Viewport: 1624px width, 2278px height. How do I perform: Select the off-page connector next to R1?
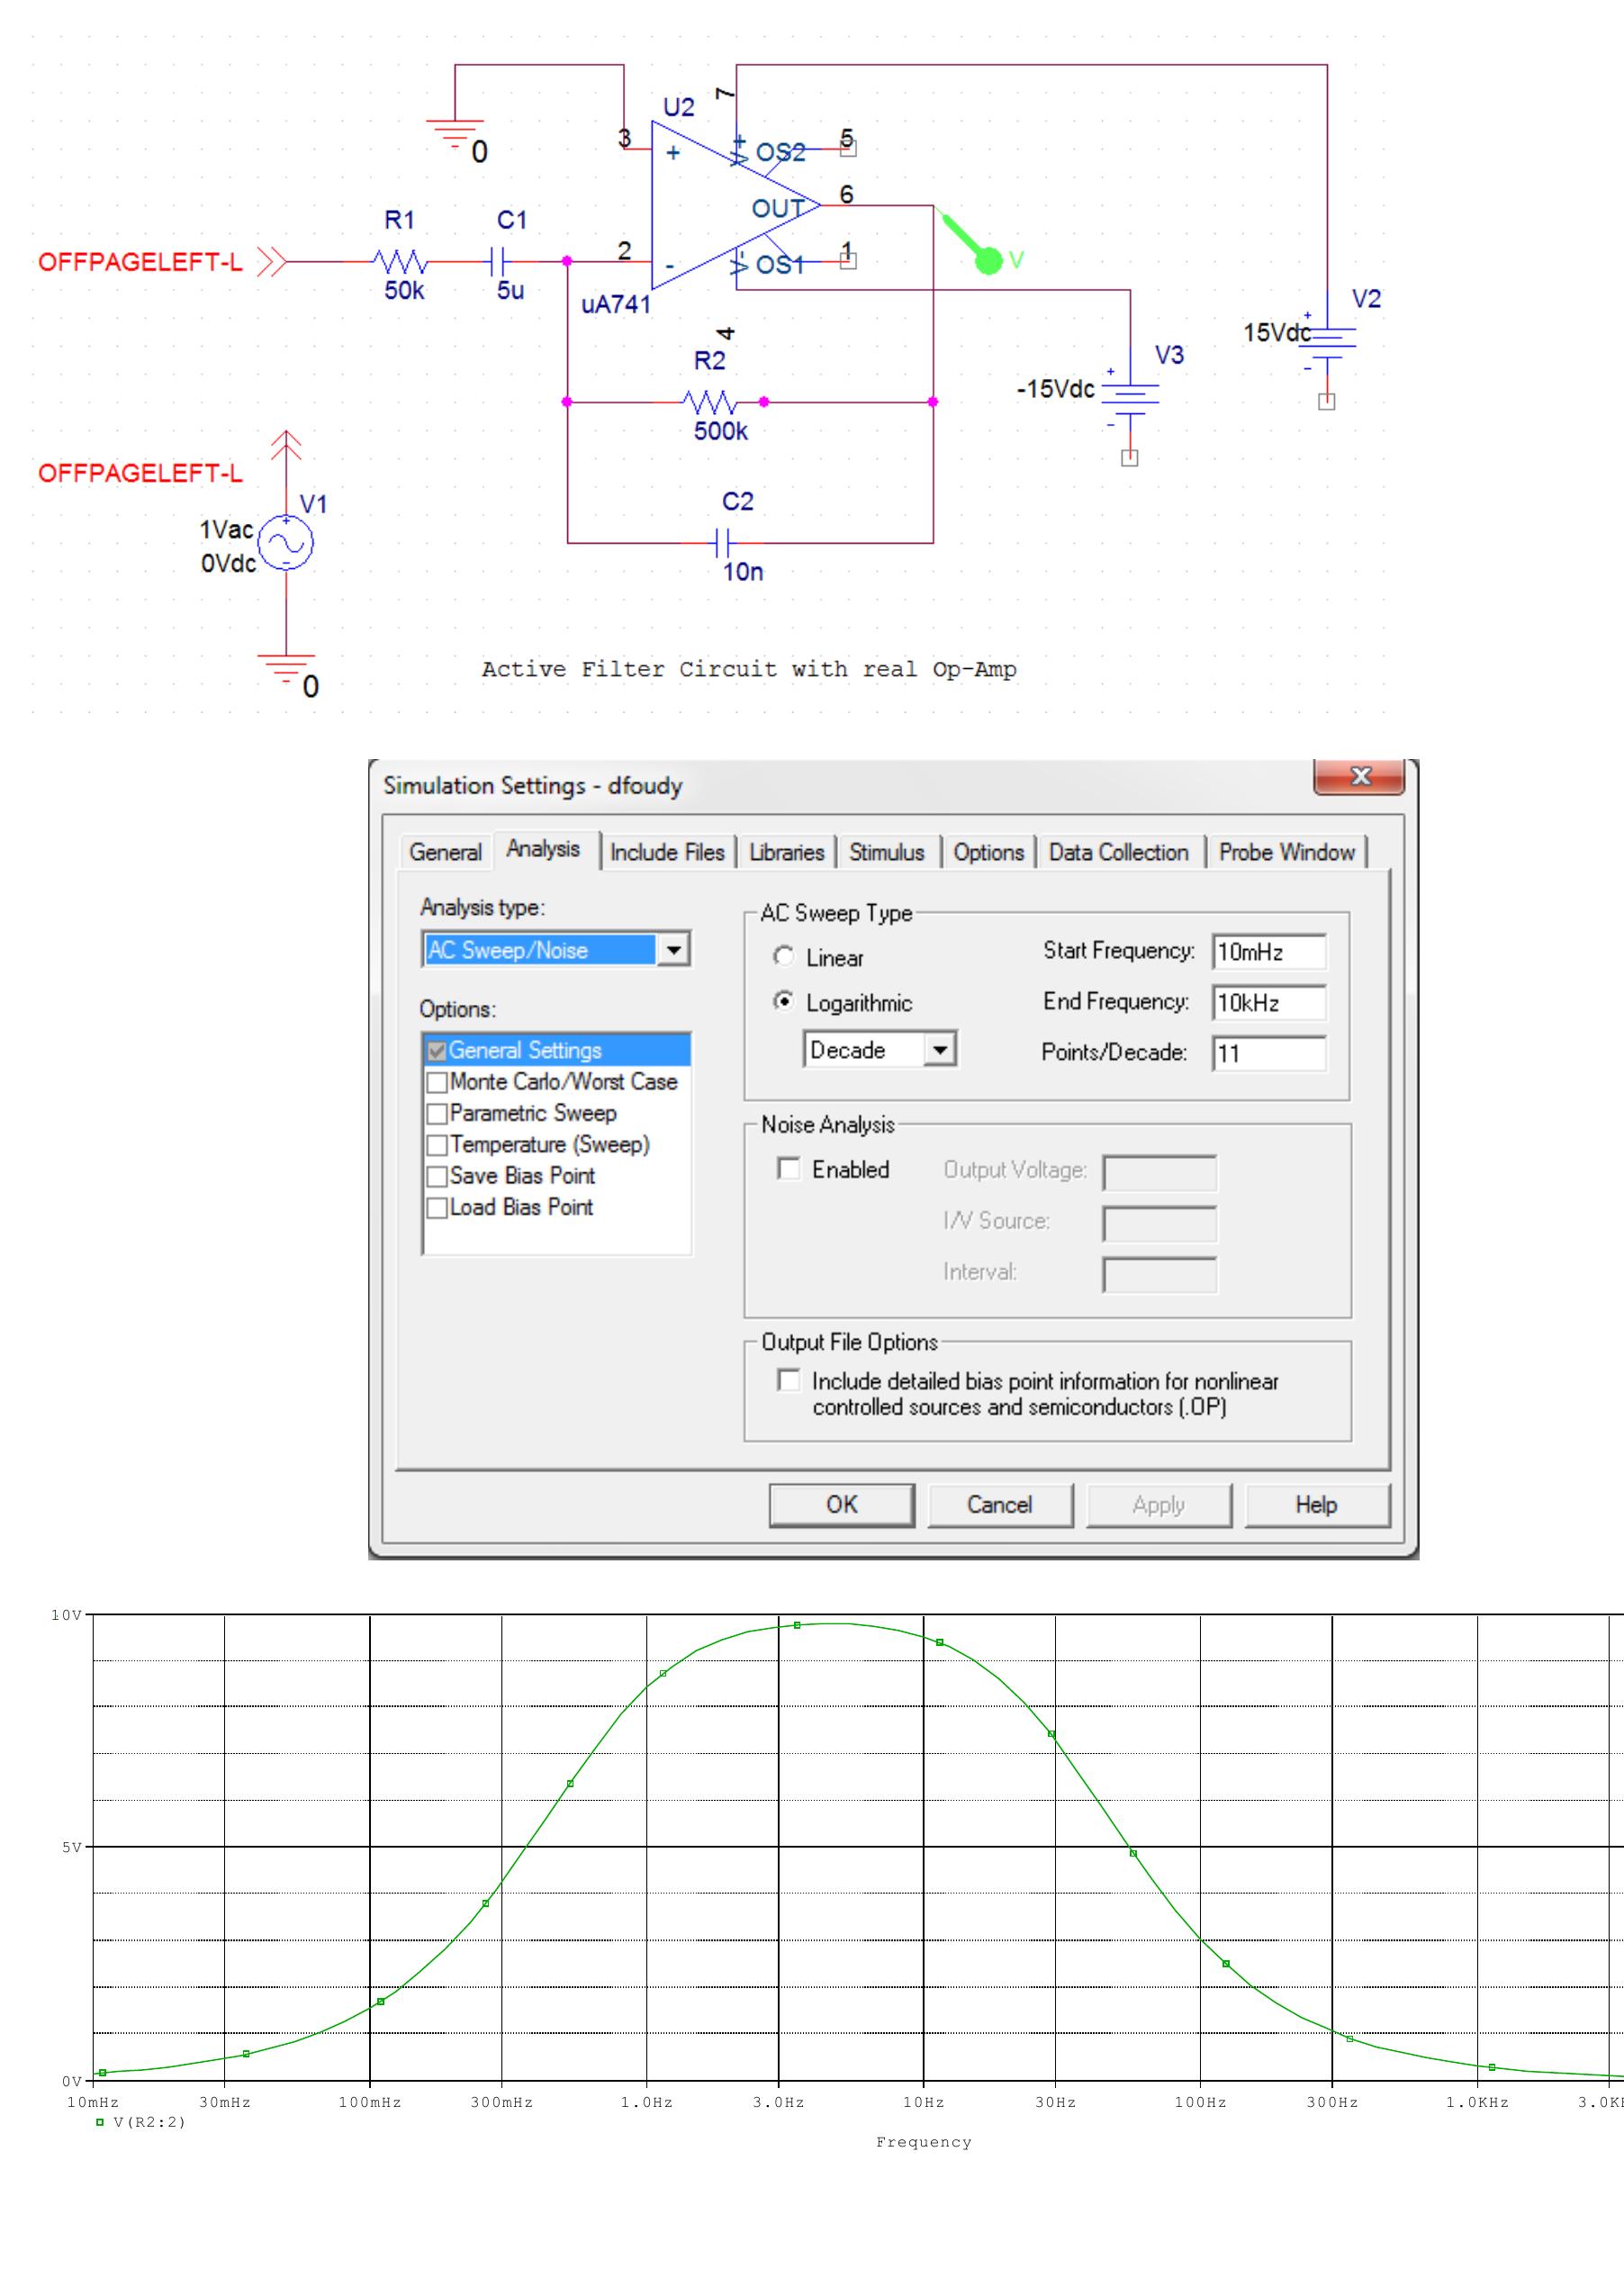click(272, 262)
